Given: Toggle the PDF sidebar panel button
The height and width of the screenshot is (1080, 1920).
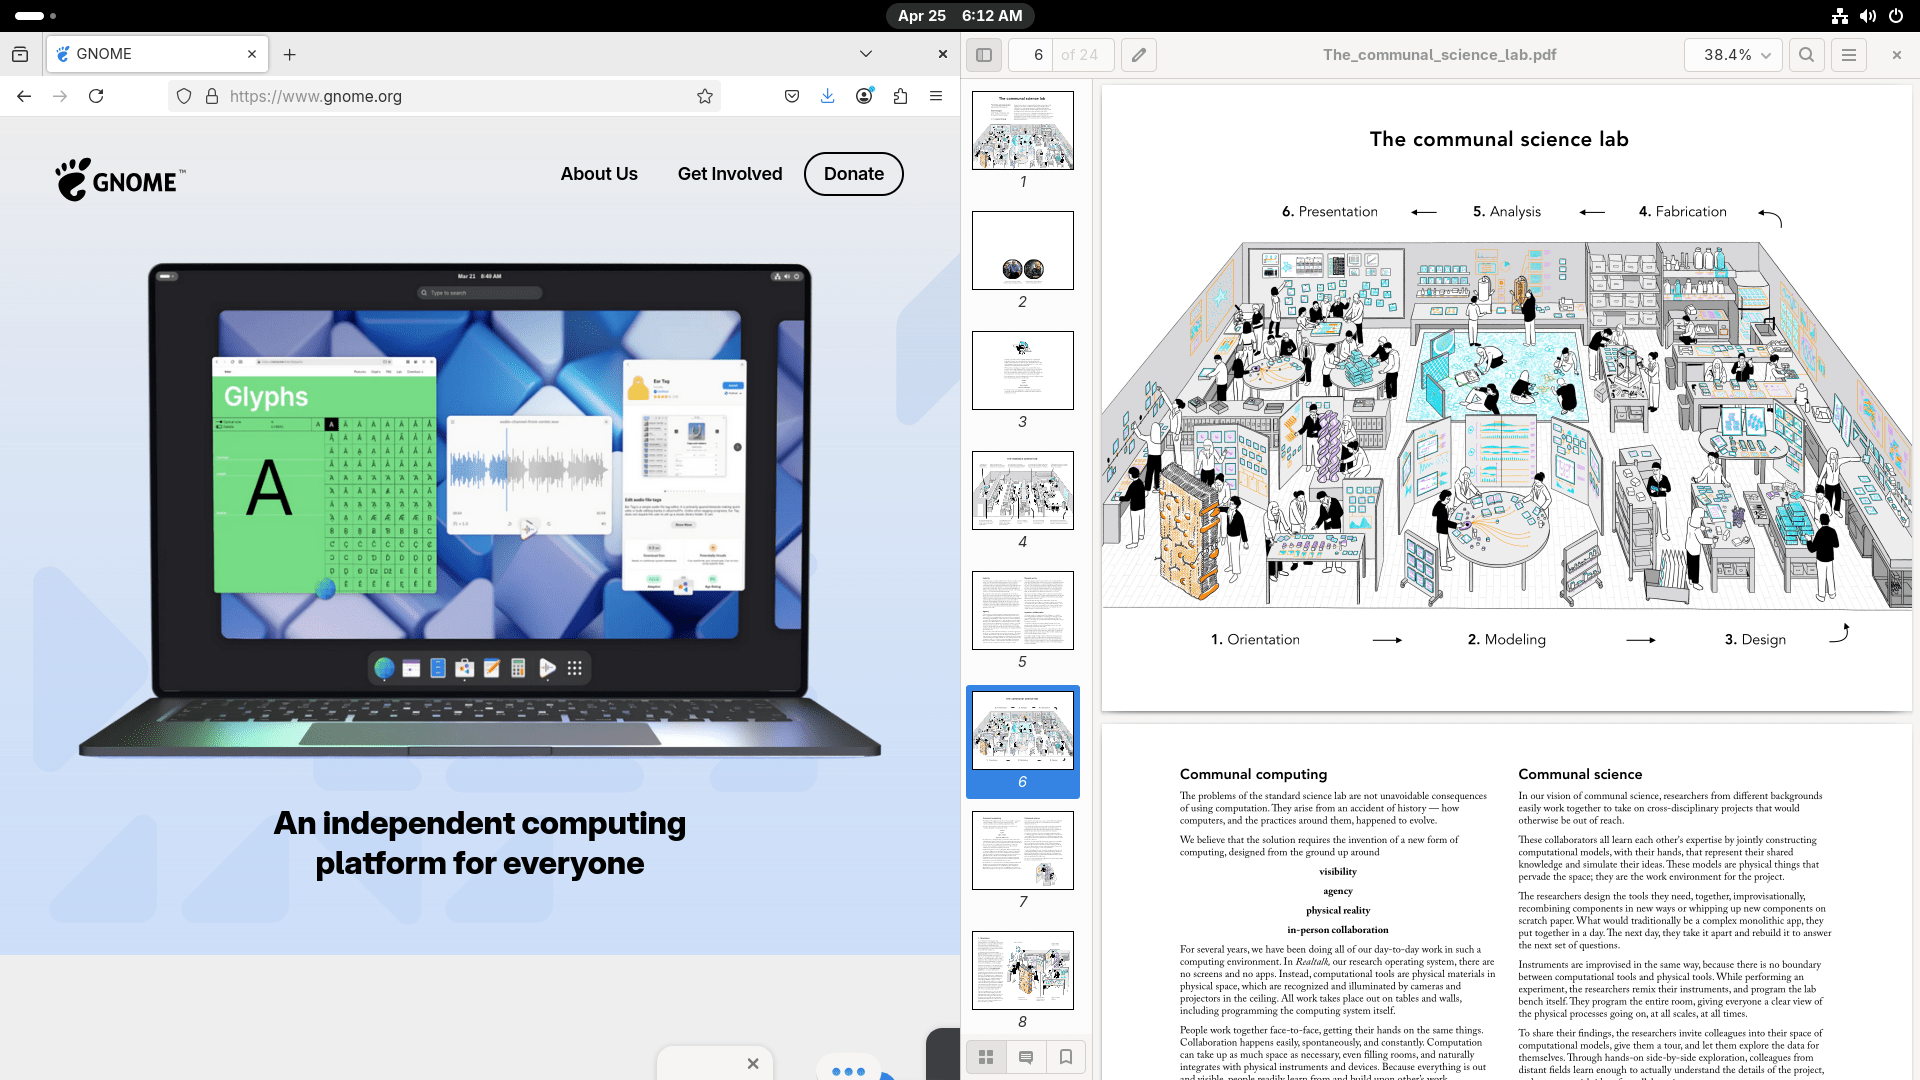Looking at the screenshot, I should pos(984,55).
